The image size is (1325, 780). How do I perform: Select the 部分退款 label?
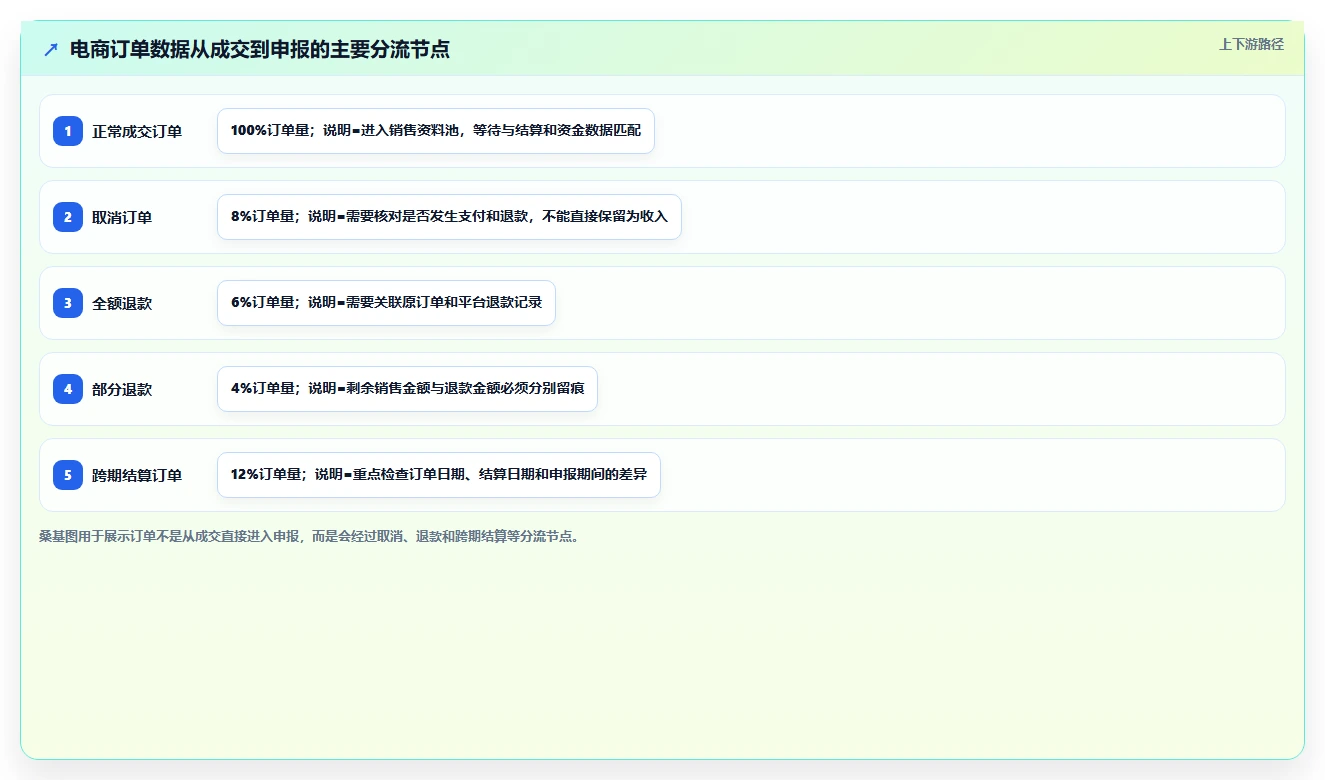122,389
